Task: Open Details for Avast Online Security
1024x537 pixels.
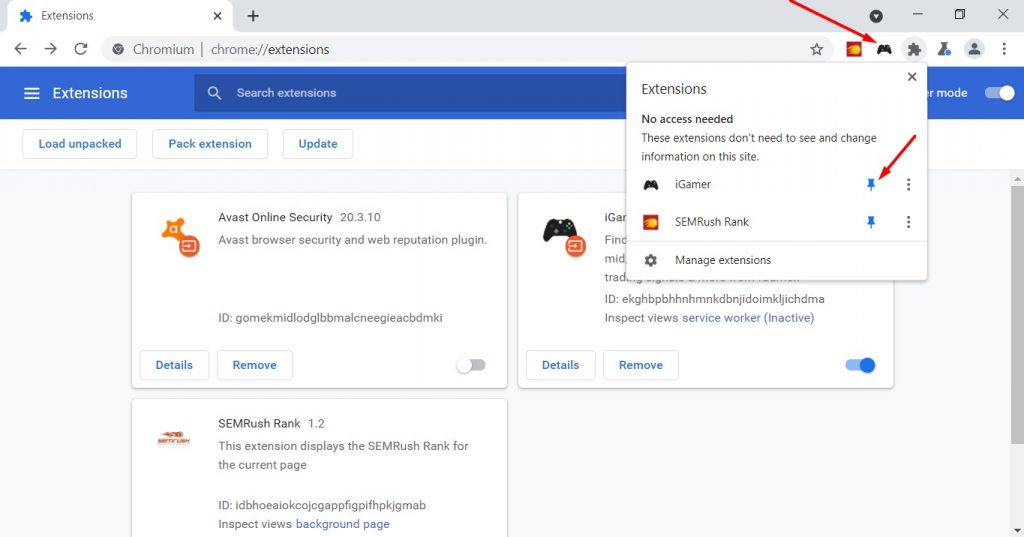Action: pos(174,365)
